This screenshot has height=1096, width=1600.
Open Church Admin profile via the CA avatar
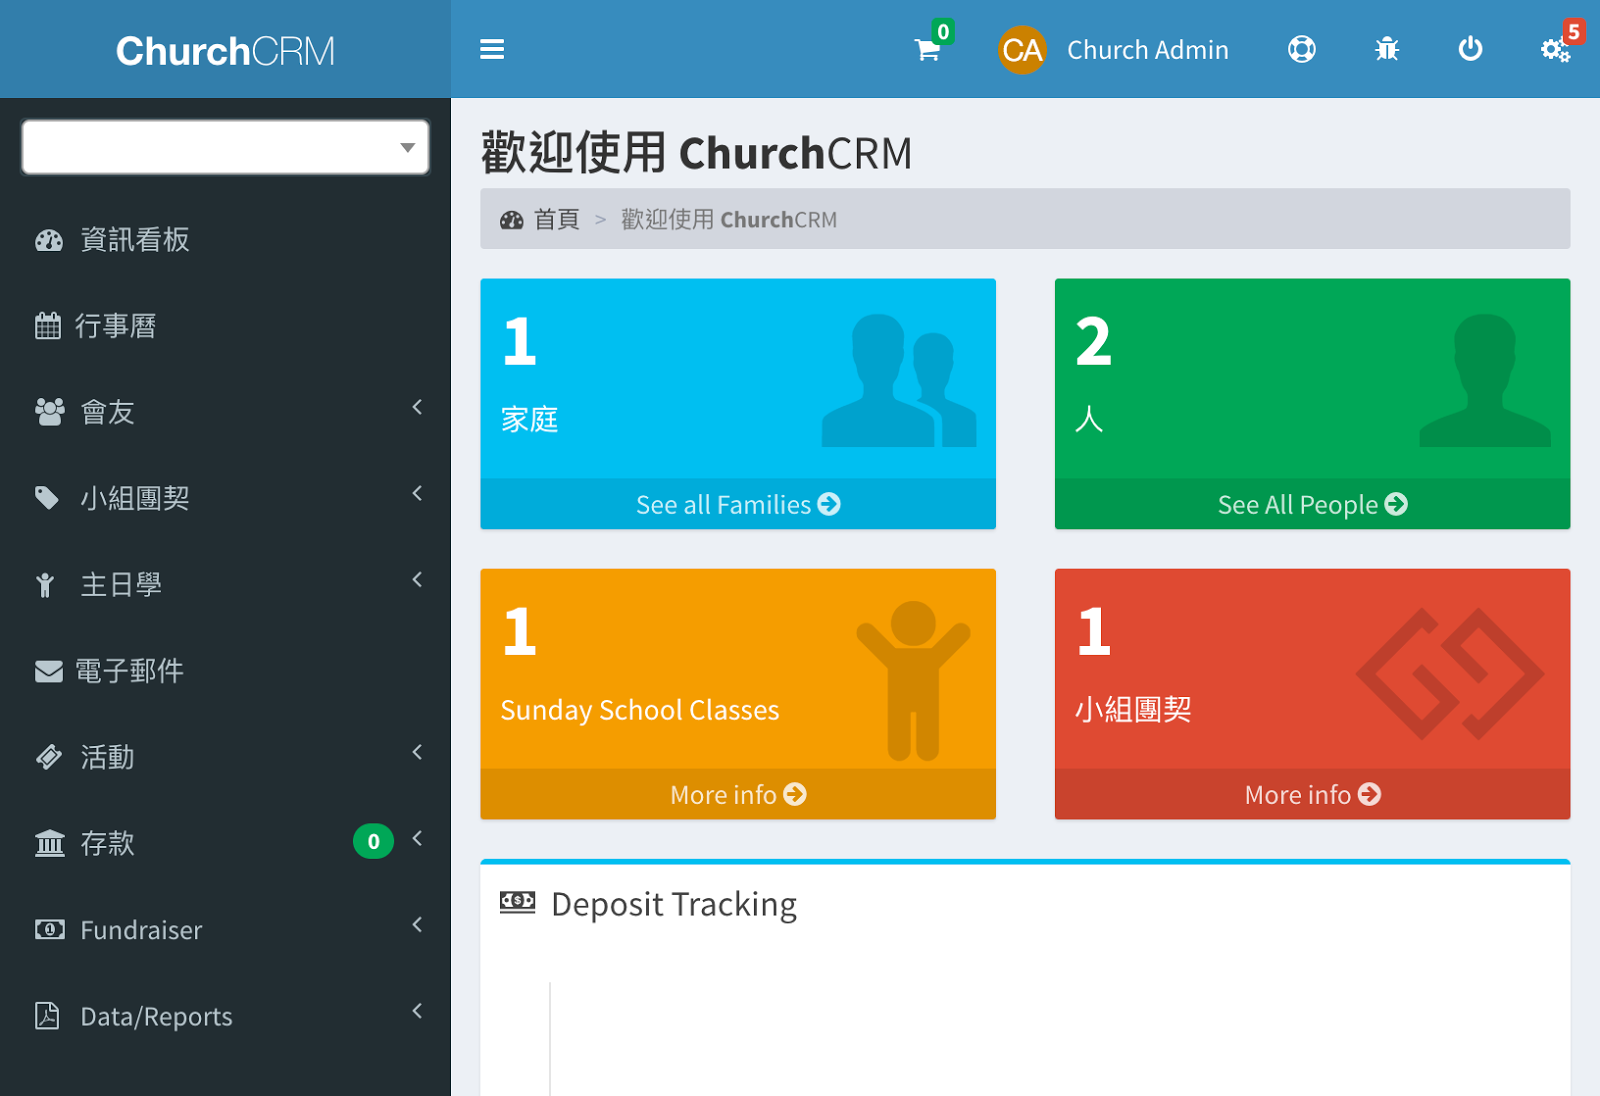1022,49
